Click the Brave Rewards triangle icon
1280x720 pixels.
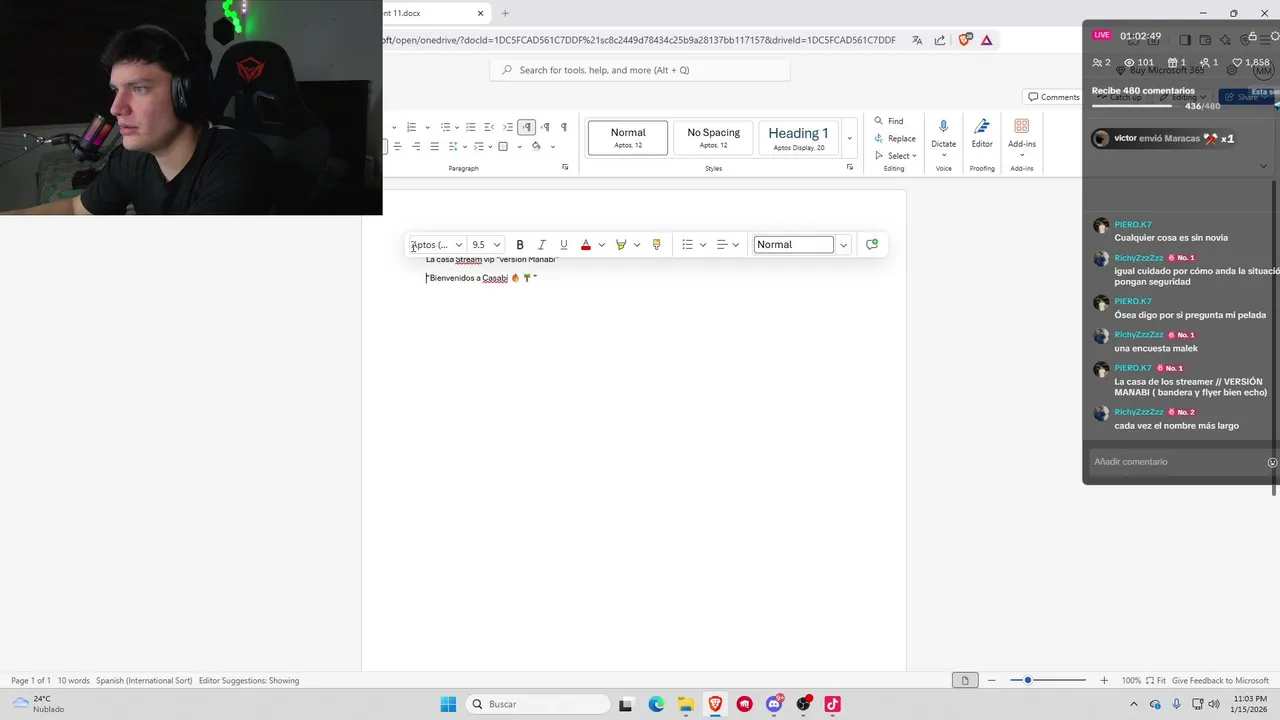[987, 40]
